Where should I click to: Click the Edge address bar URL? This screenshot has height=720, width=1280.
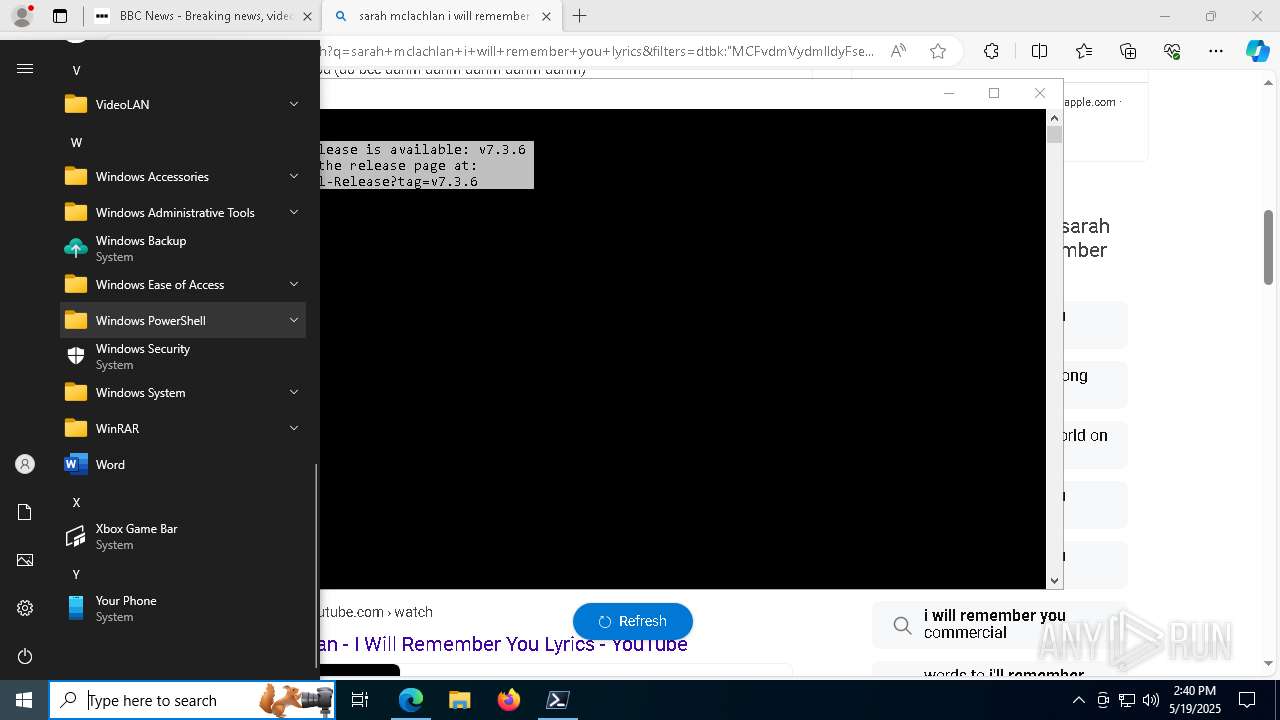[x=598, y=51]
